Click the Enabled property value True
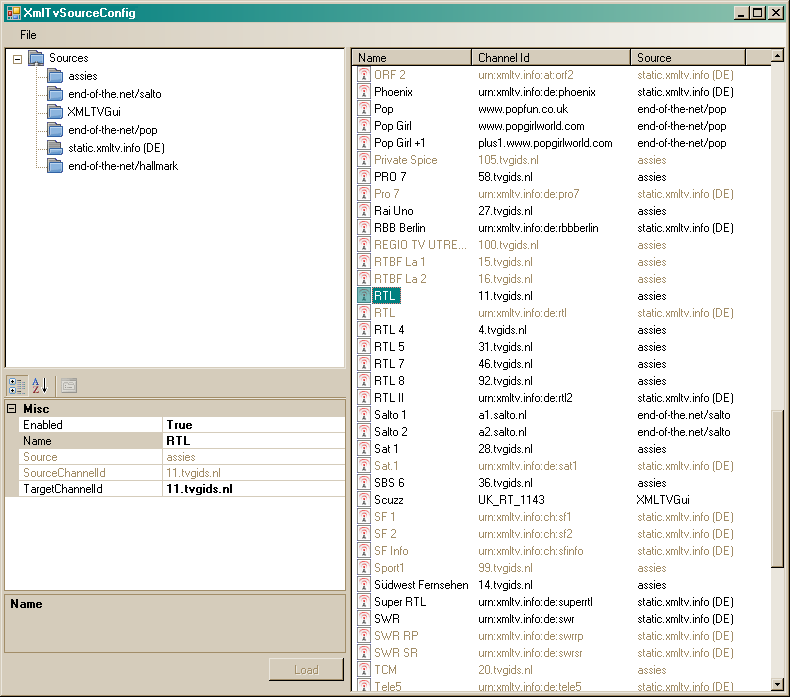The height and width of the screenshot is (697, 790). [x=253, y=425]
